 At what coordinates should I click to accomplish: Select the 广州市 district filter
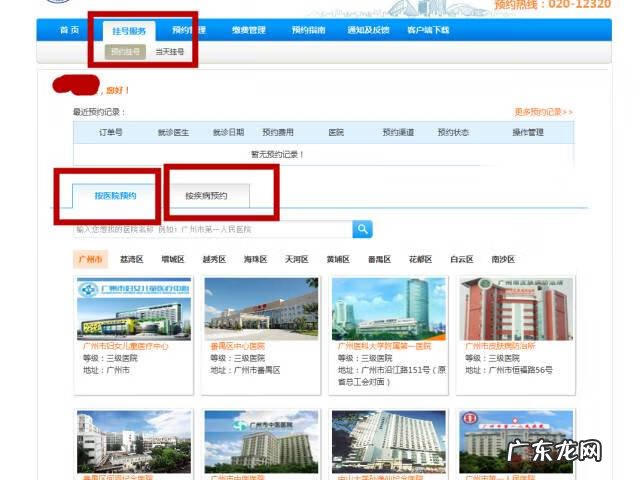(91, 259)
